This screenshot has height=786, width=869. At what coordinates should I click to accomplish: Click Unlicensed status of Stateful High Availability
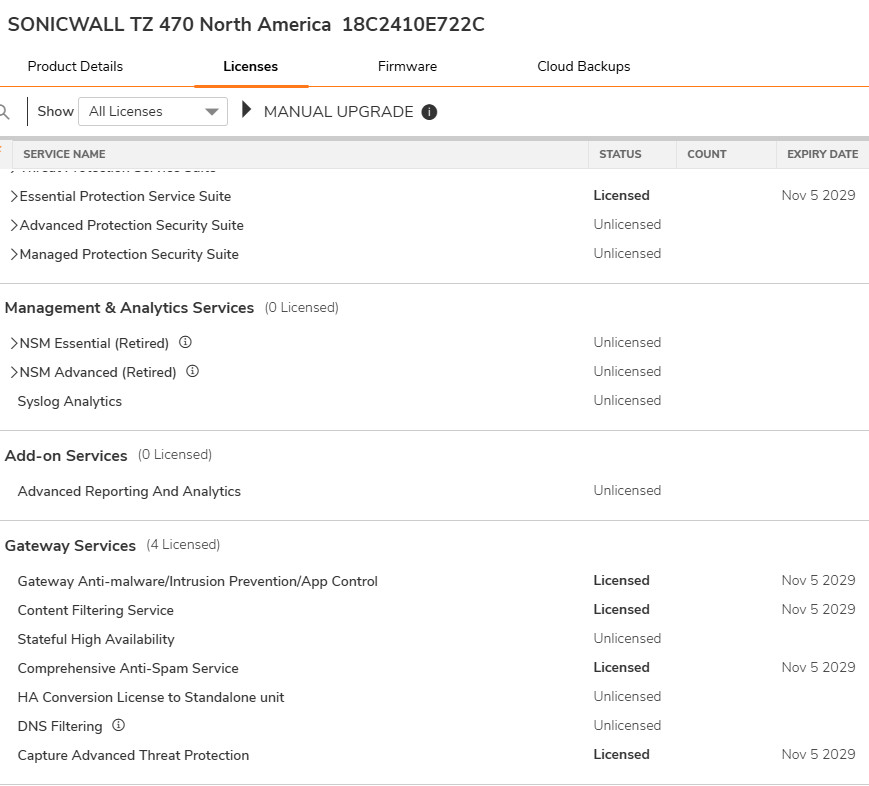click(627, 639)
